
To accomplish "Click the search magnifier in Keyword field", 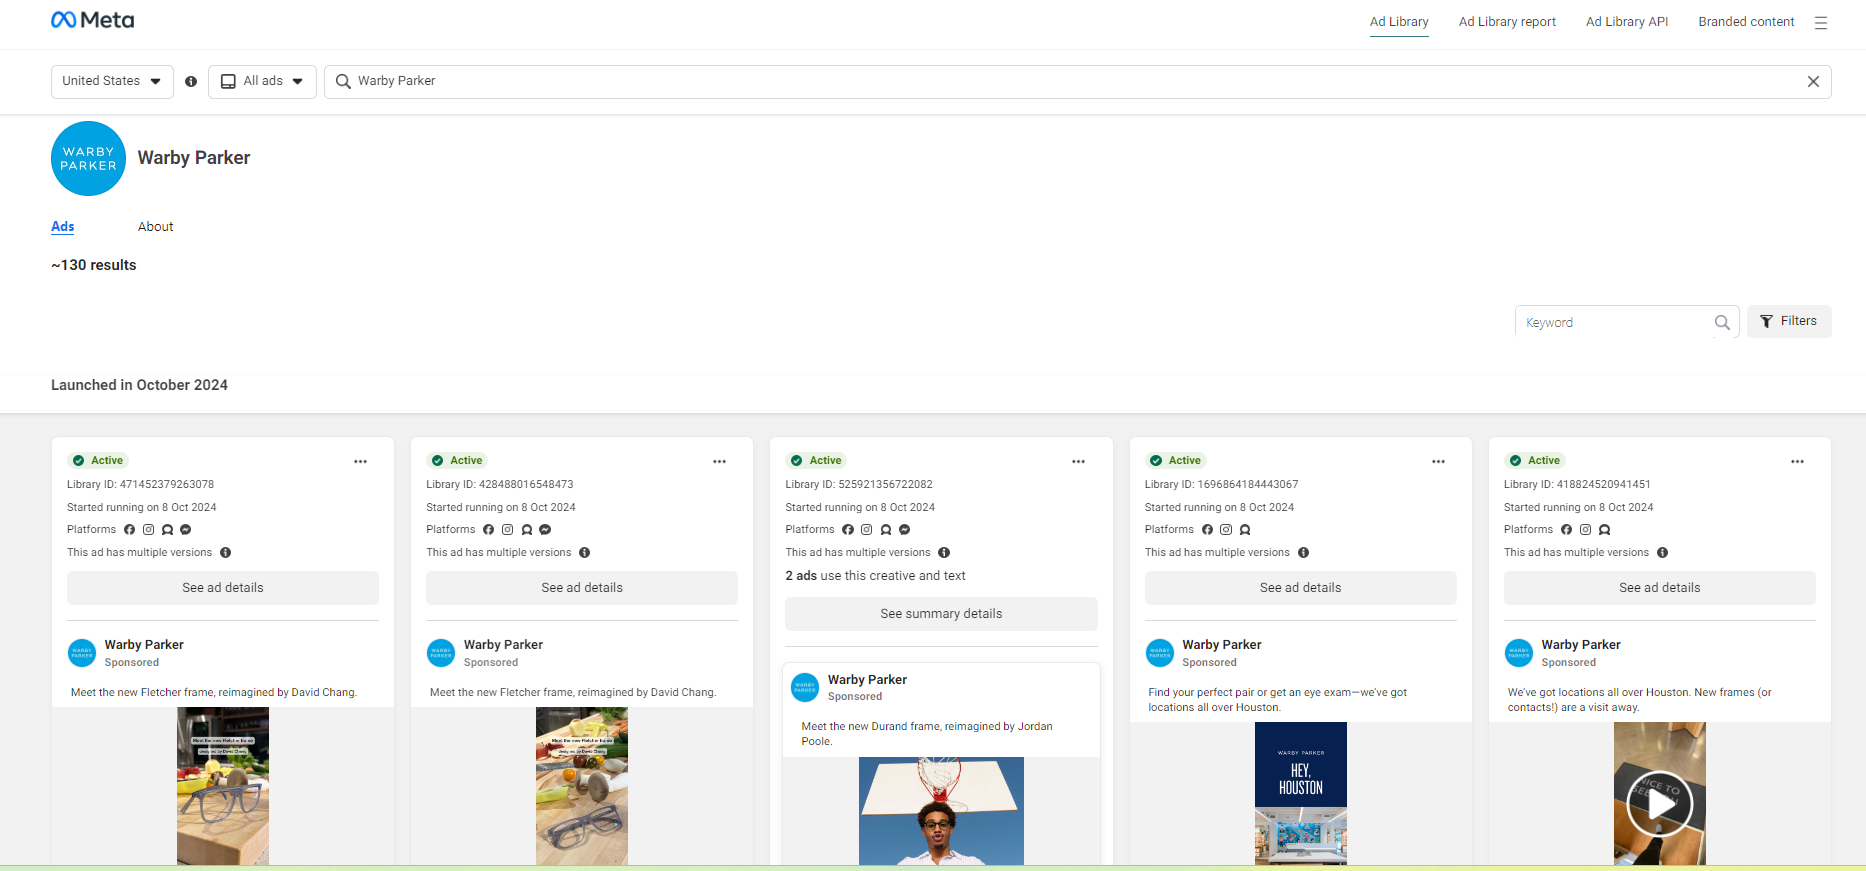I will coord(1722,322).
